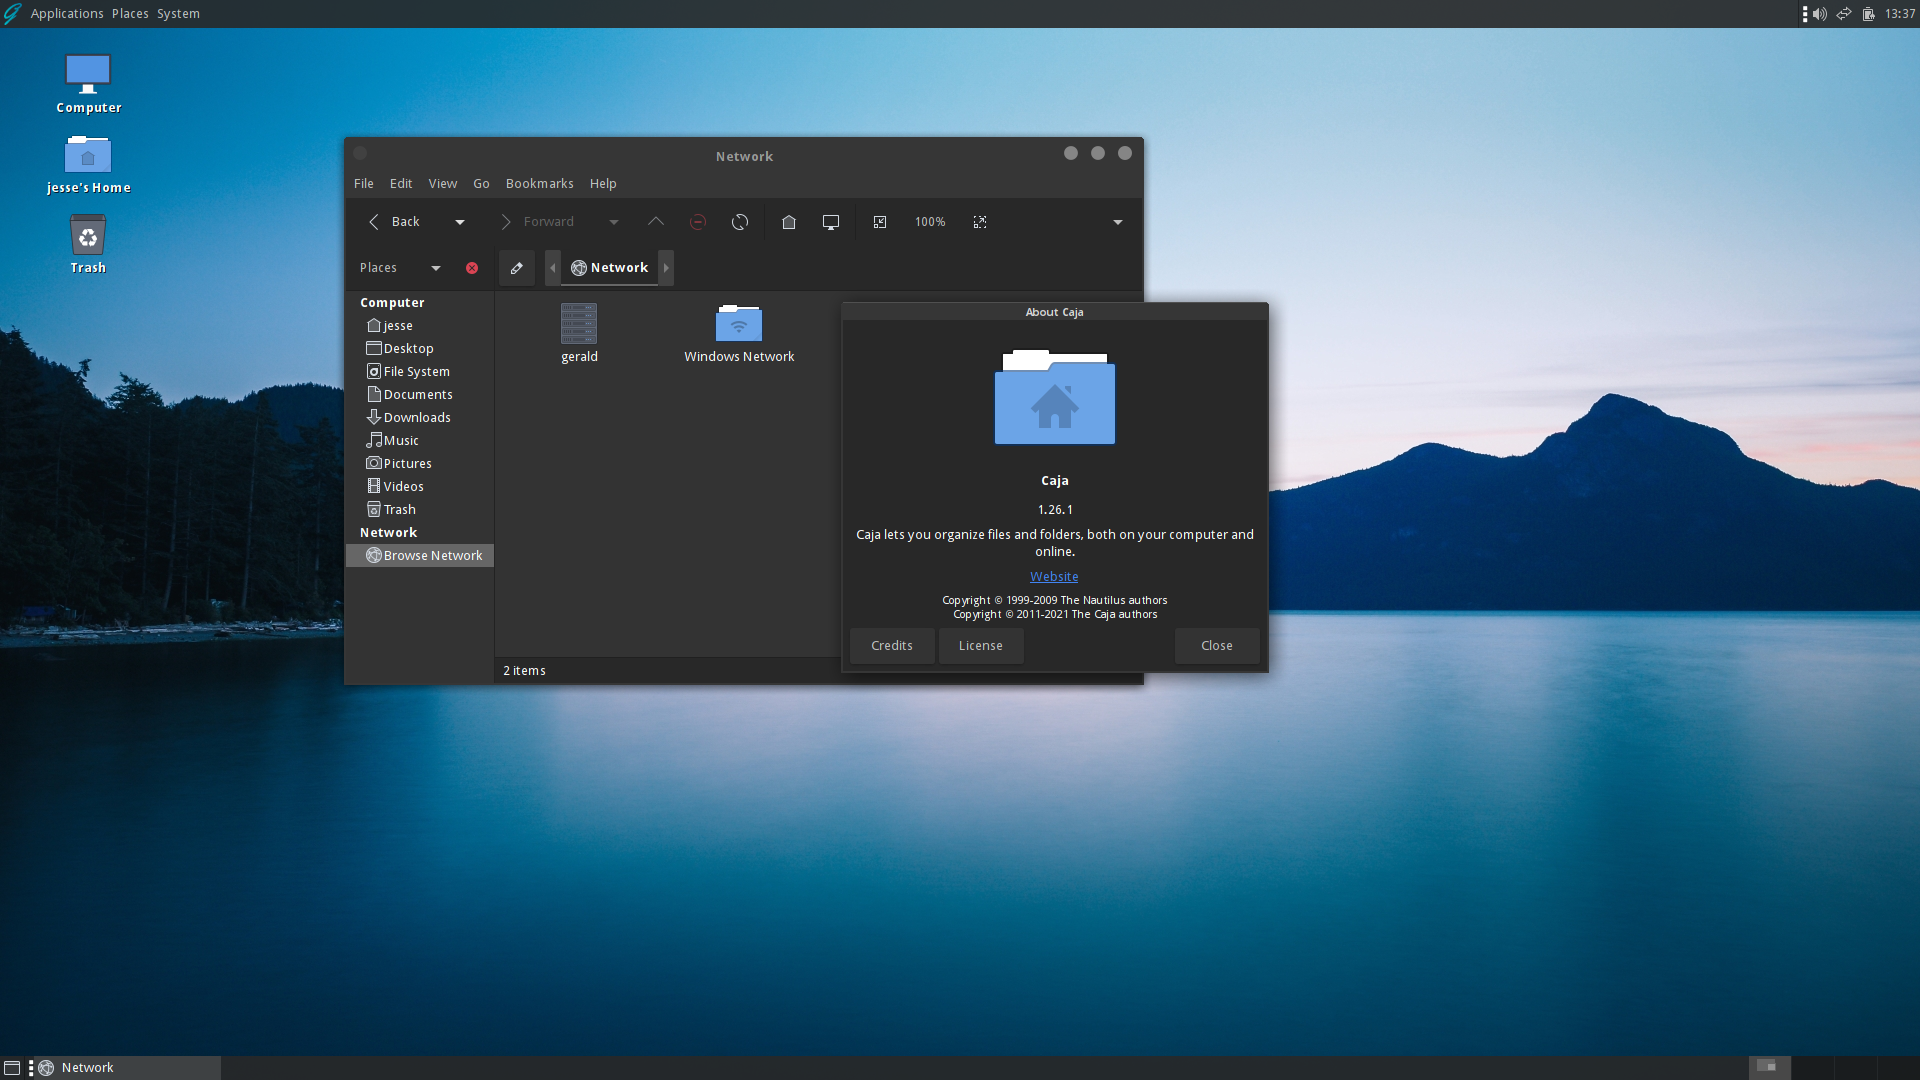Open the File menu
Screen dimensions: 1920x1080
coord(364,184)
